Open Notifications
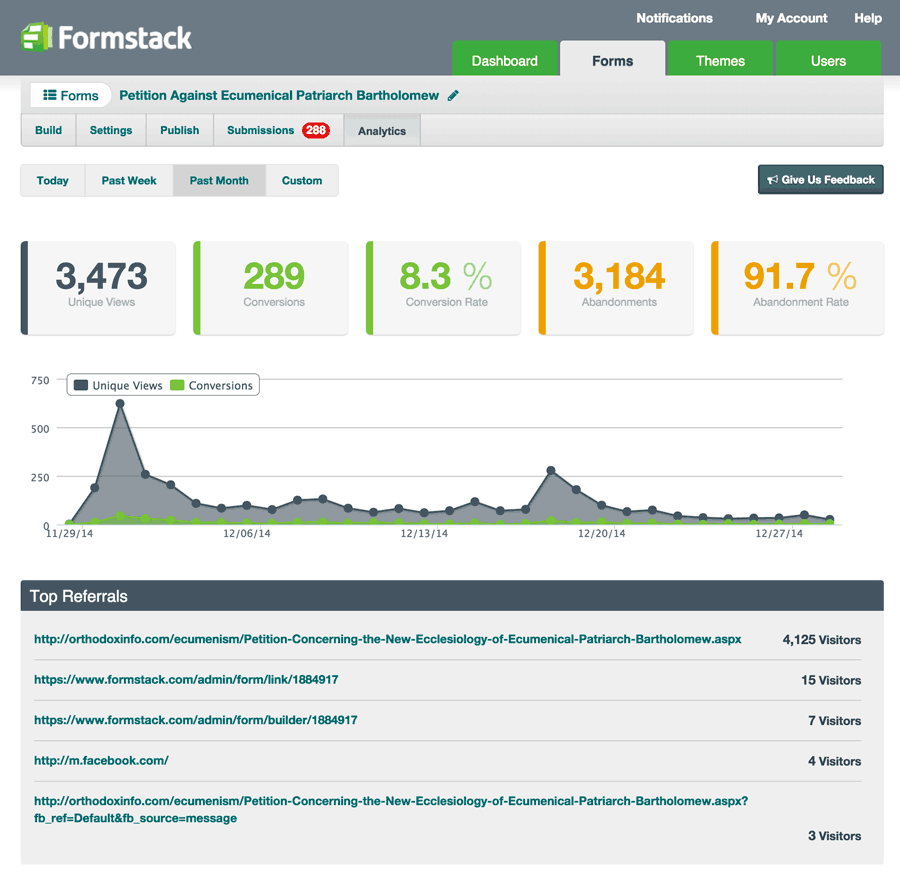The height and width of the screenshot is (878, 900). click(674, 18)
